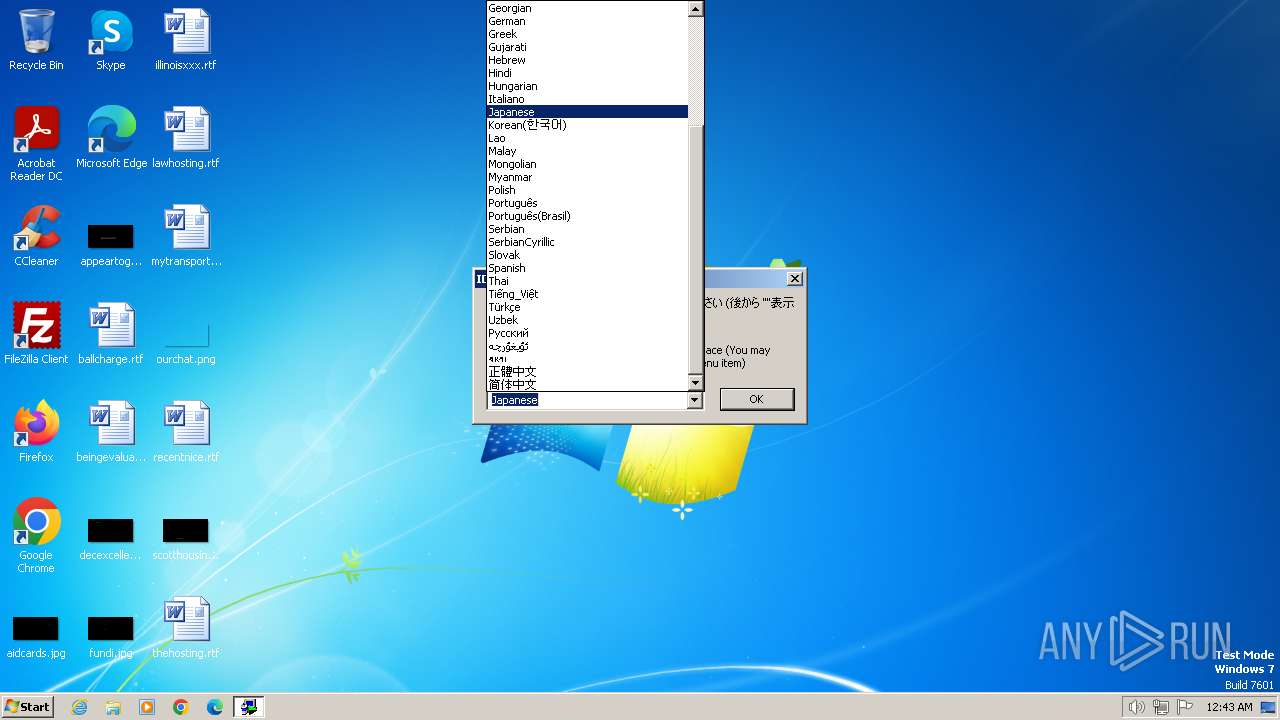Viewport: 1280px width, 720px height.
Task: Select the thehosting.rtf file icon
Action: coord(186,628)
